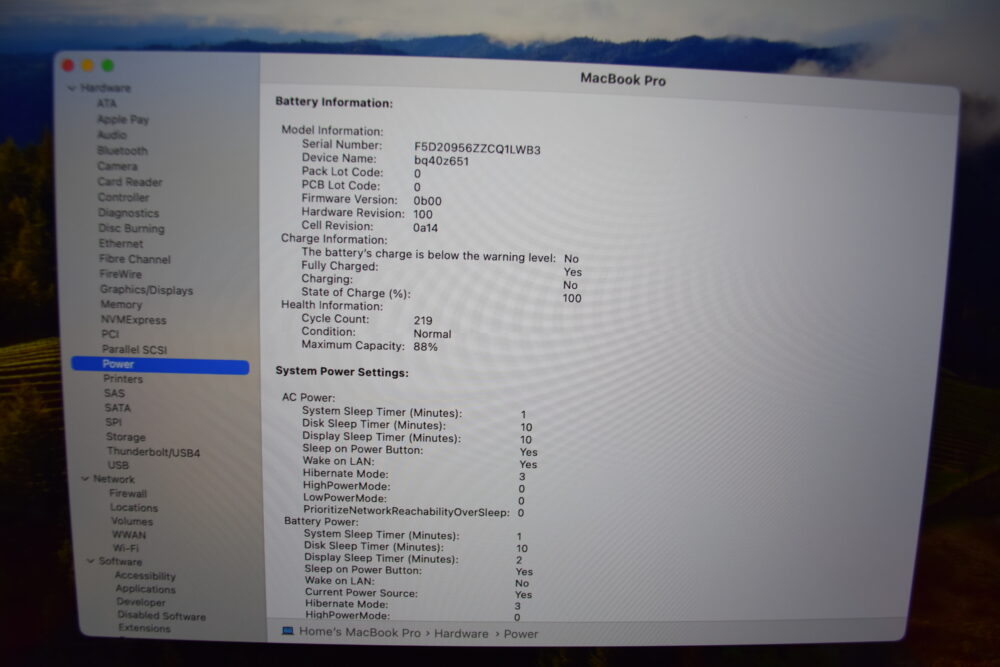Screen dimensions: 1000x667
Task: Select Disc Burning entry
Action: click(131, 228)
